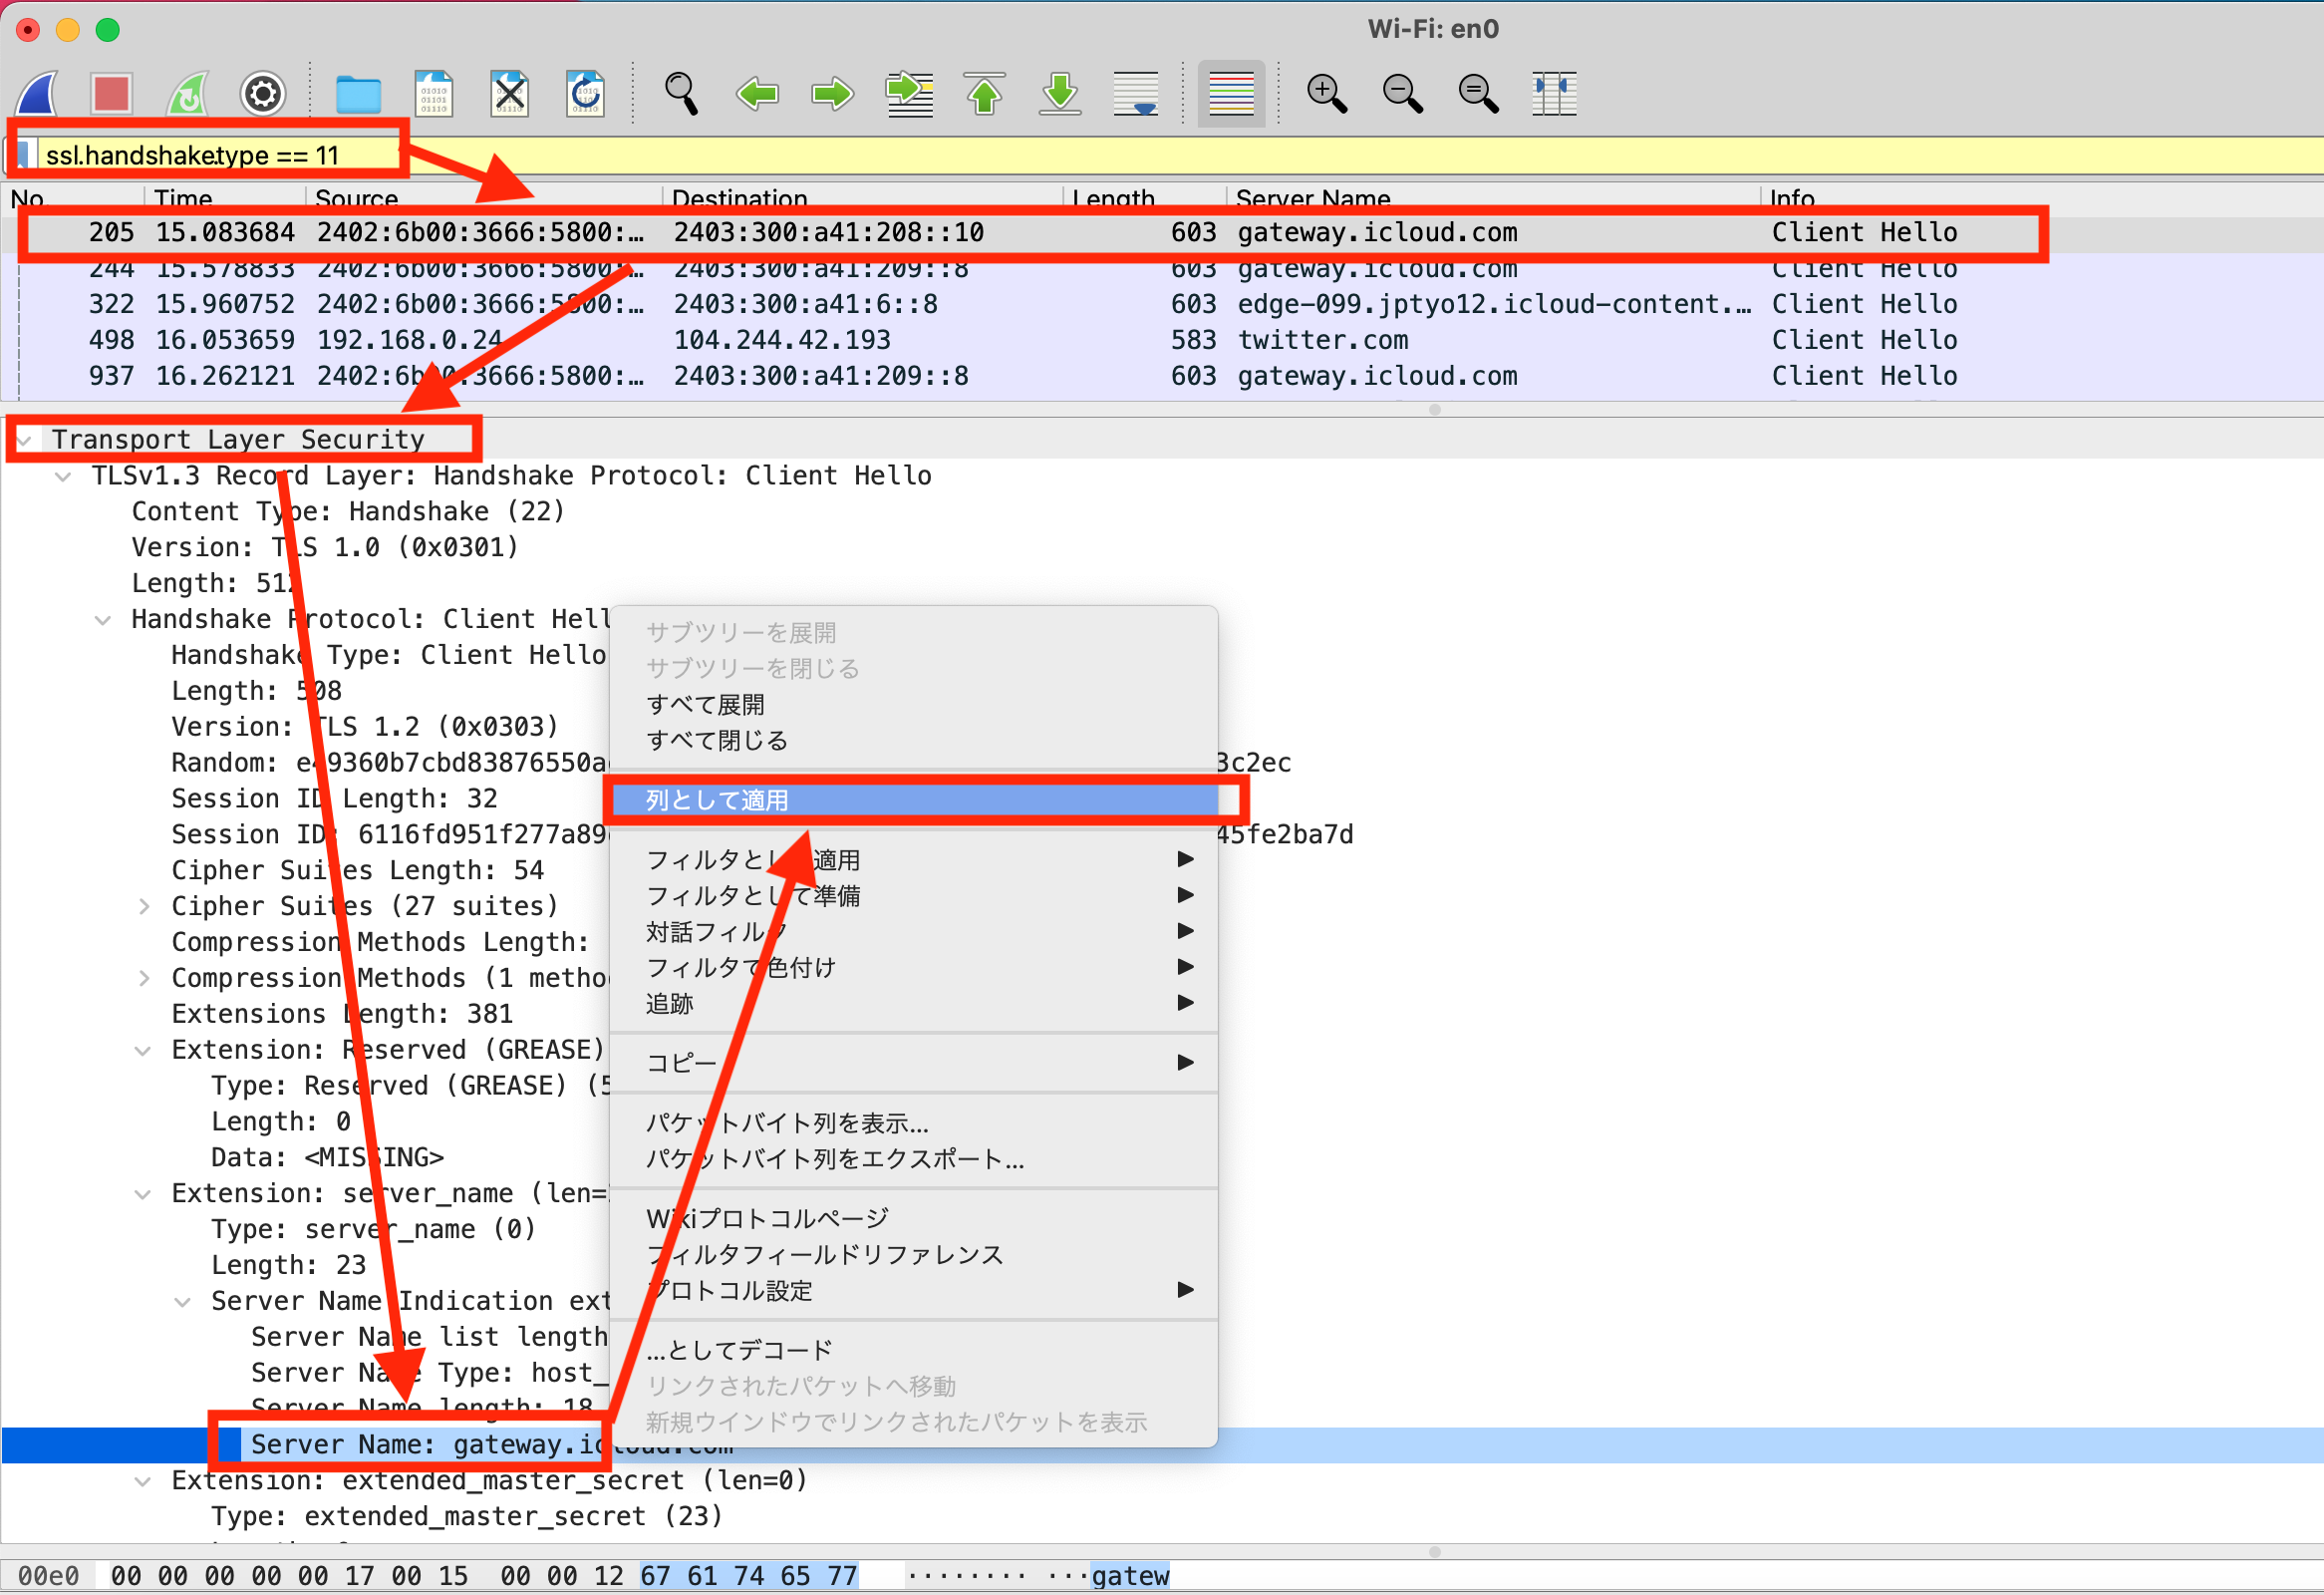This screenshot has height=1595, width=2324.
Task: Click the red stop capture button
Action: pos(111,94)
